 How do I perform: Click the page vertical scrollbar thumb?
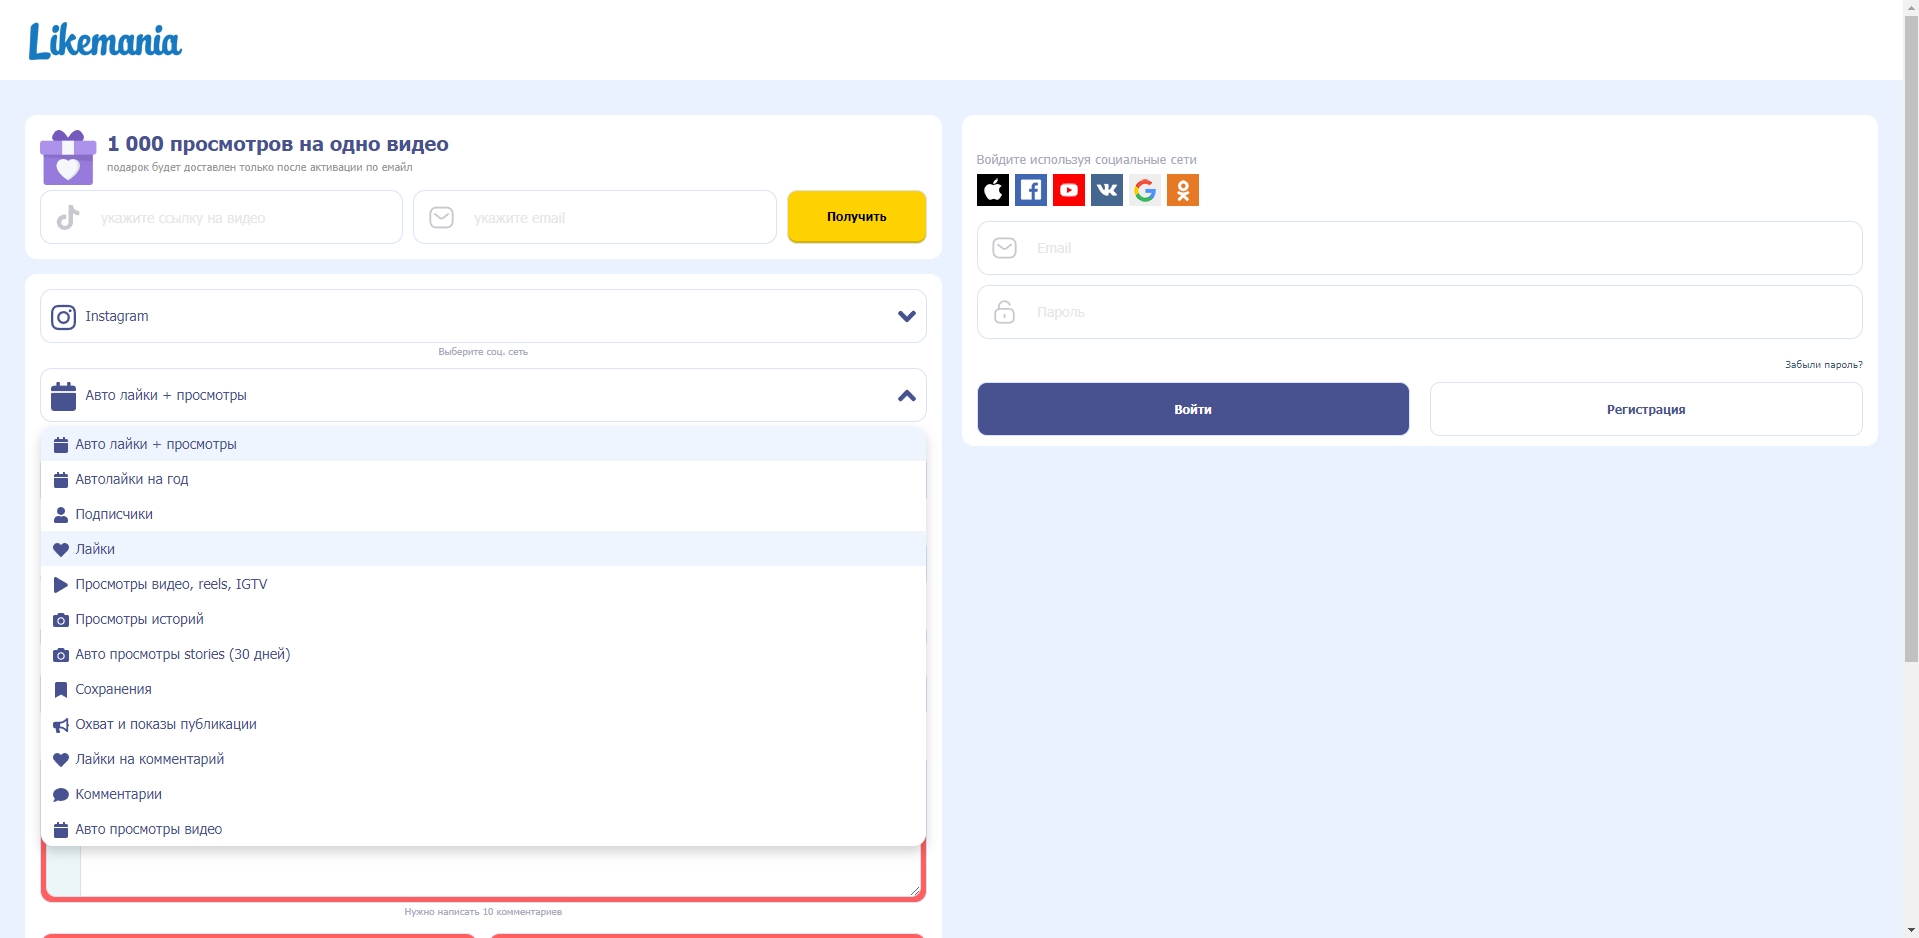[x=1911, y=340]
